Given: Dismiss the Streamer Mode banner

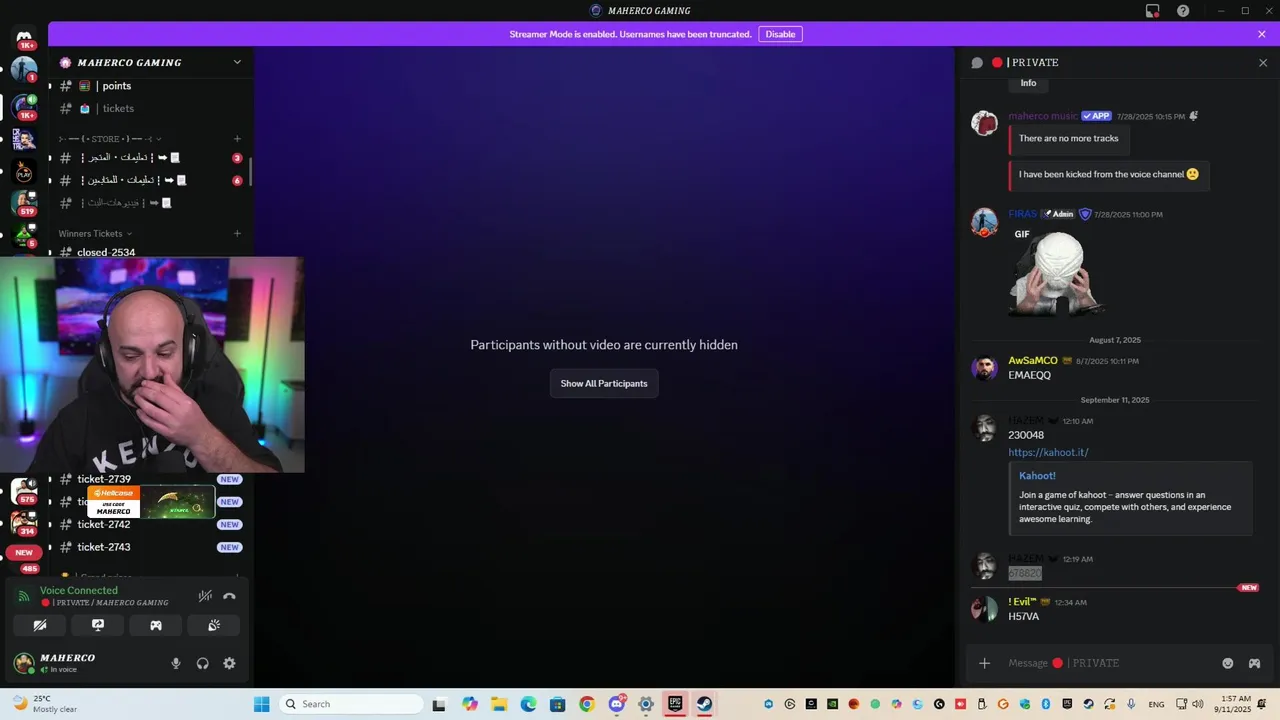Looking at the screenshot, I should click(x=1262, y=34).
